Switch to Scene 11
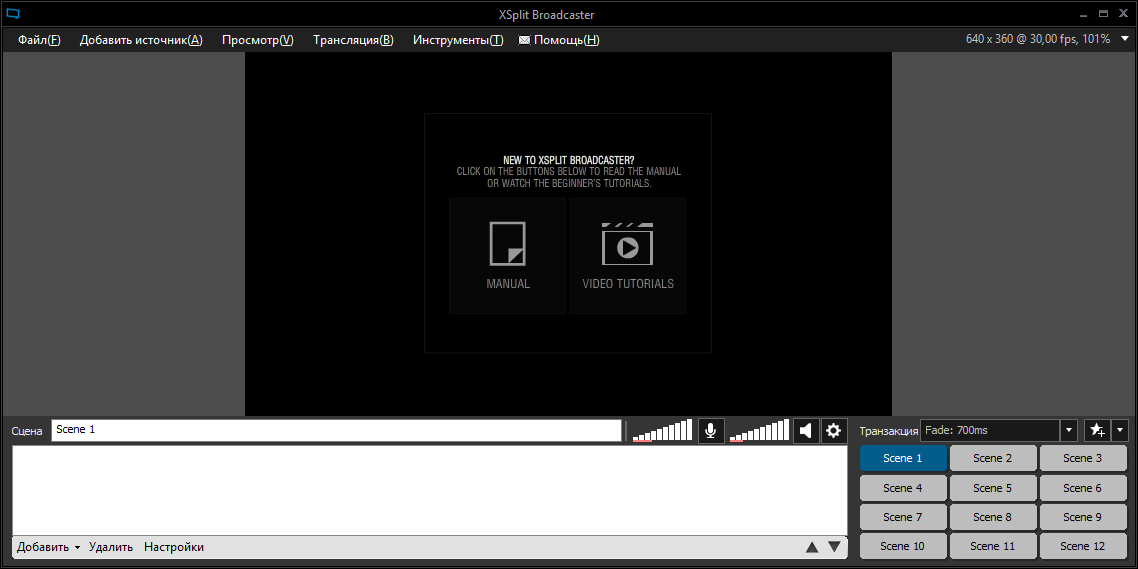The image size is (1138, 569). [993, 546]
